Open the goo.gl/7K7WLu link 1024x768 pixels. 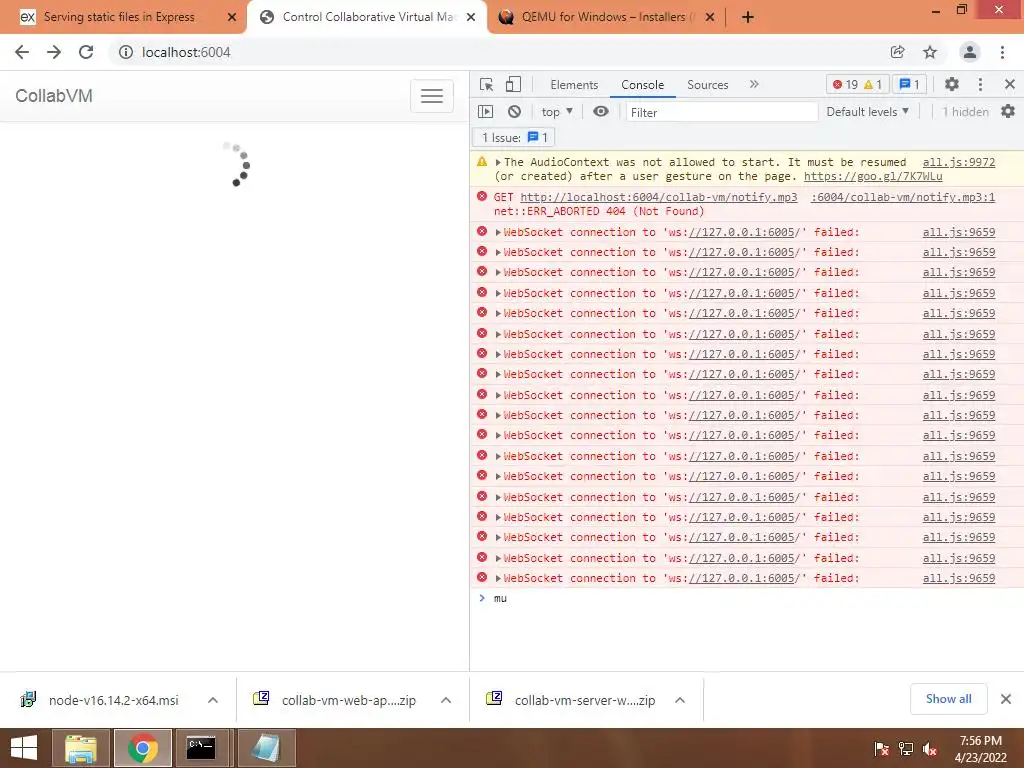[x=873, y=176]
